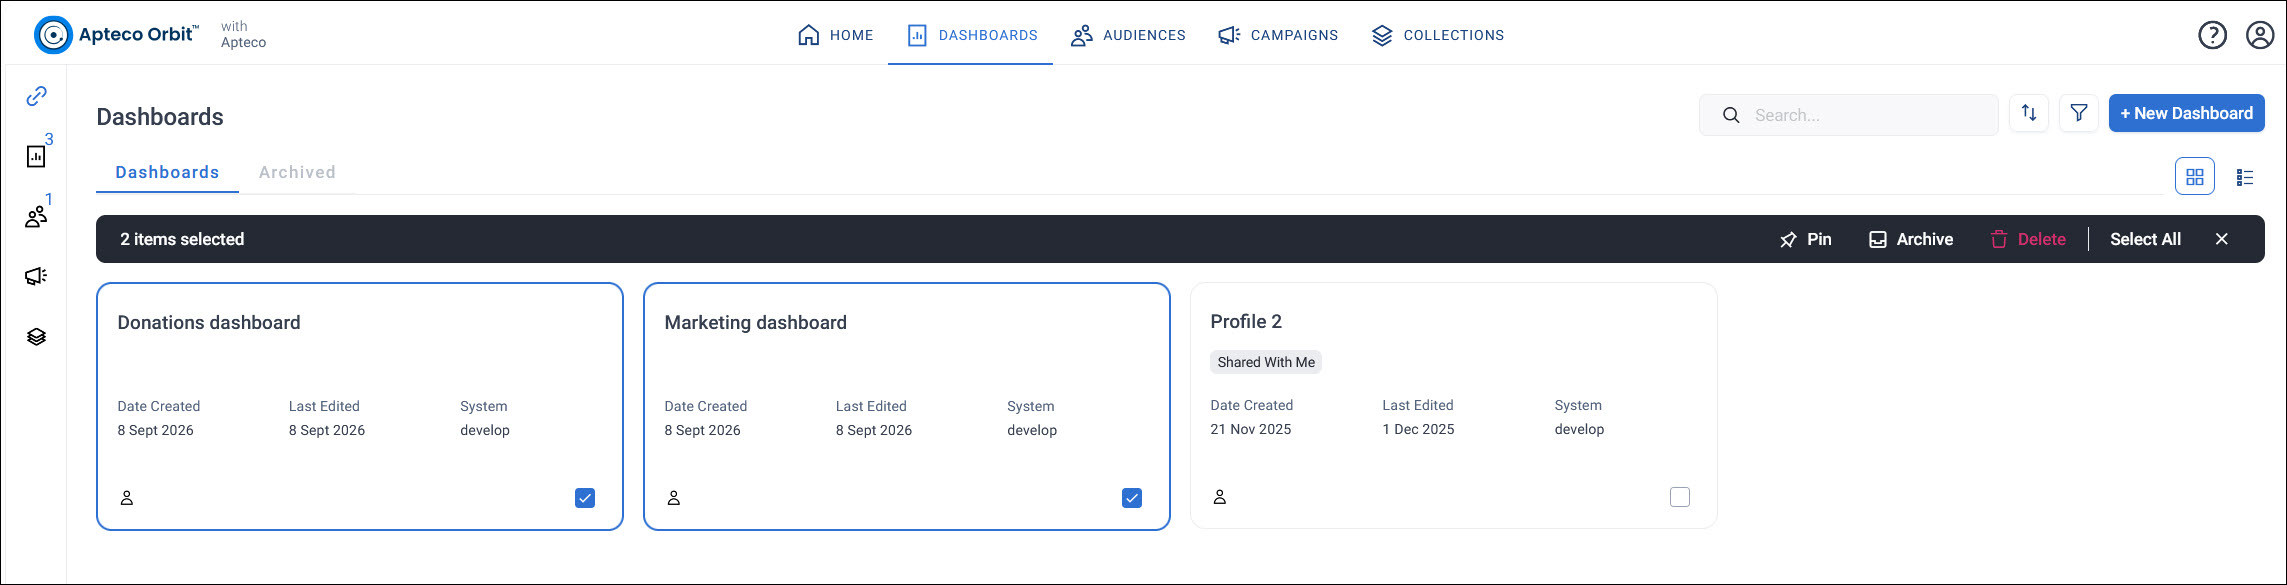2287x585 pixels.
Task: Uncheck the Marketing dashboard checkbox
Action: point(1132,498)
